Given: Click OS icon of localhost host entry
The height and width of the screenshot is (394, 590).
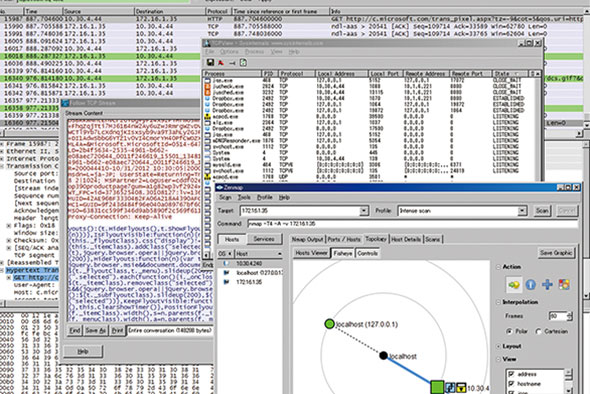Looking at the screenshot, I should (x=226, y=272).
